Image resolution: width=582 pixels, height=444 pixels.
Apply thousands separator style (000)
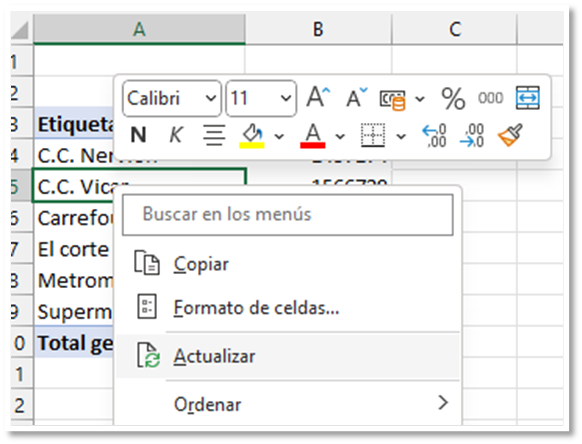(x=490, y=98)
